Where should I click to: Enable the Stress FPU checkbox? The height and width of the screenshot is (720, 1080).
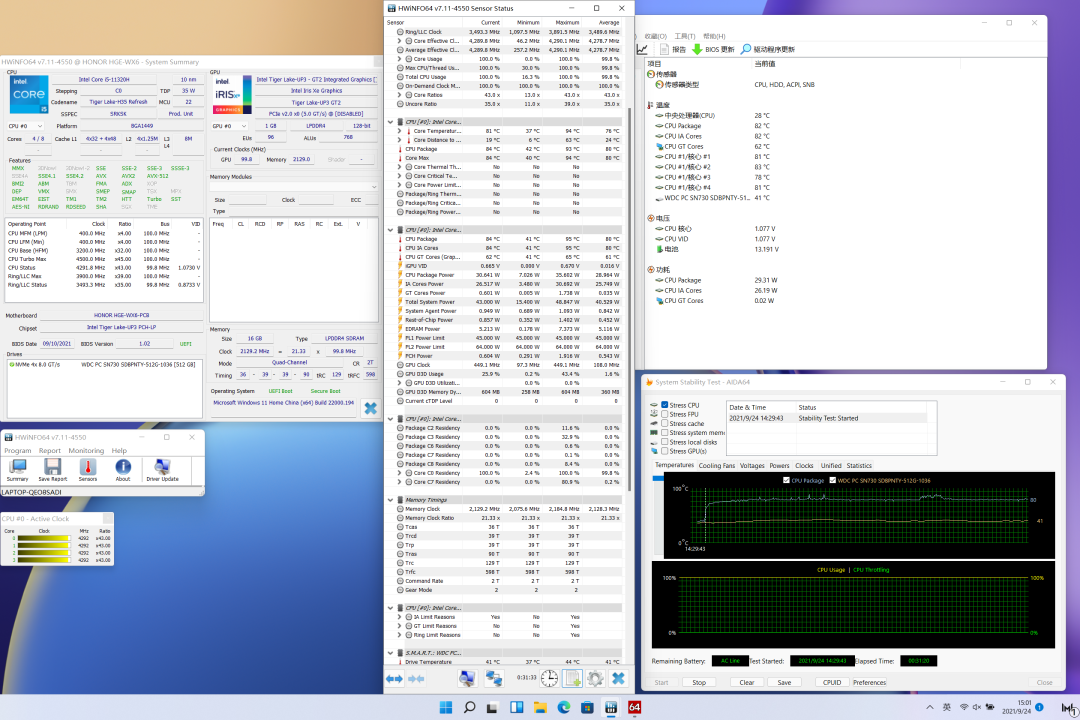pos(665,414)
